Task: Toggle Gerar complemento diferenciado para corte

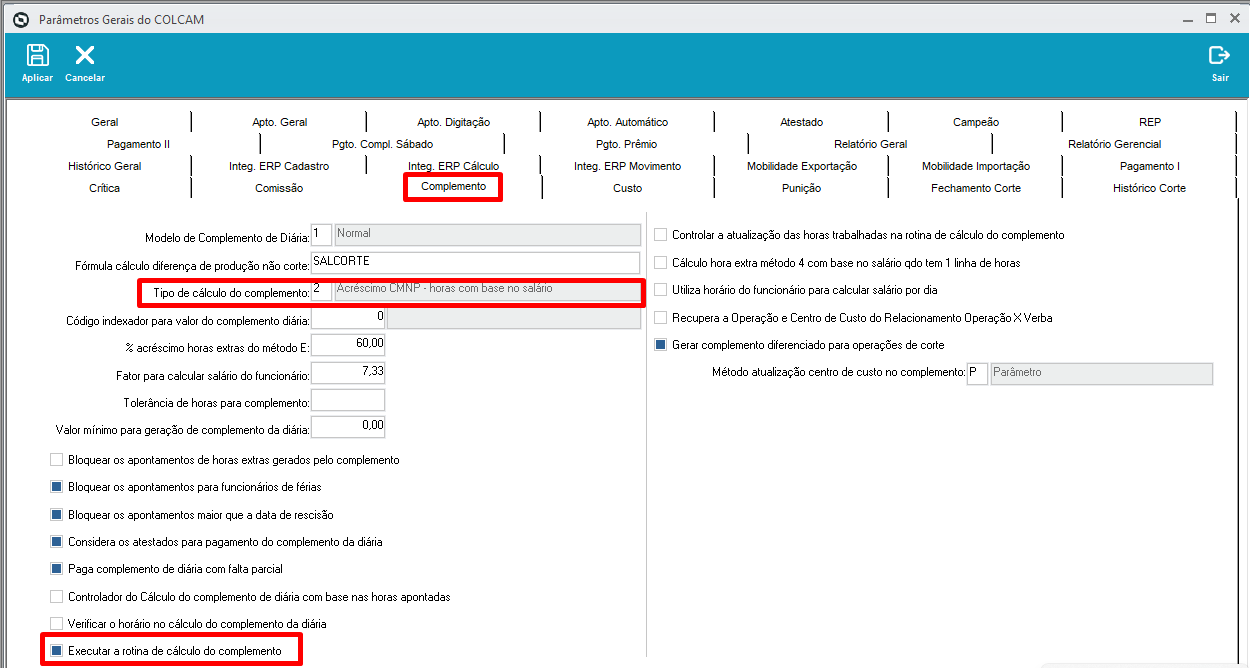Action: point(661,345)
